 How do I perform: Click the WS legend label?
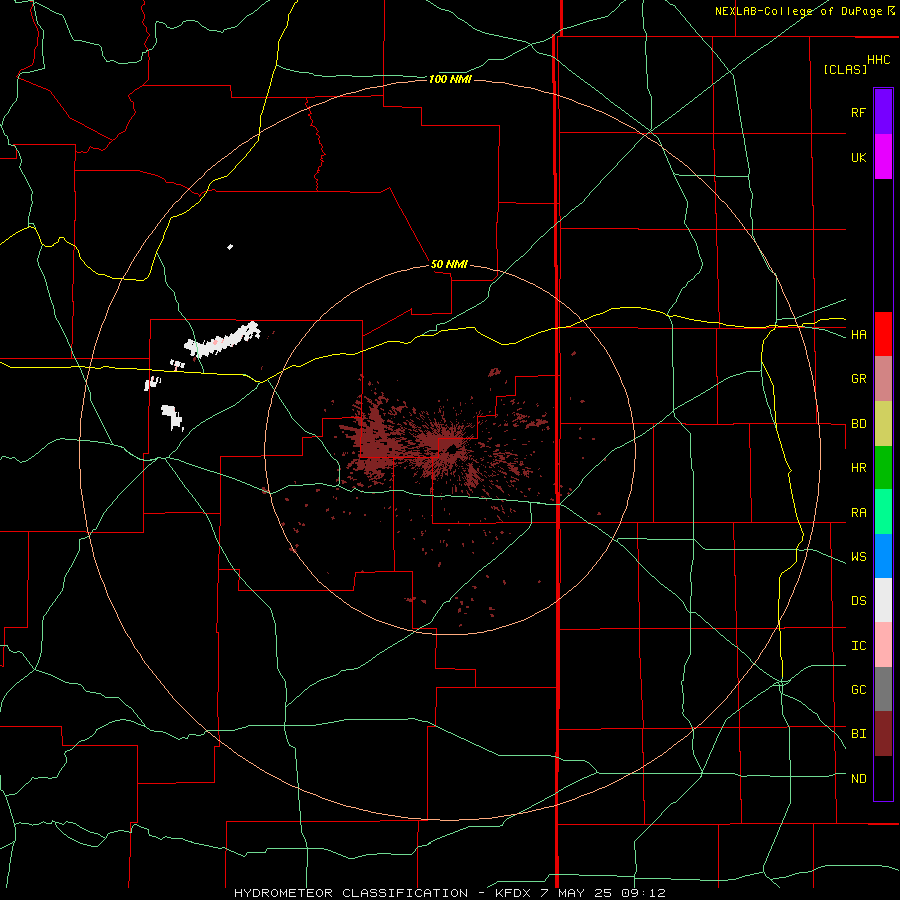pos(858,557)
